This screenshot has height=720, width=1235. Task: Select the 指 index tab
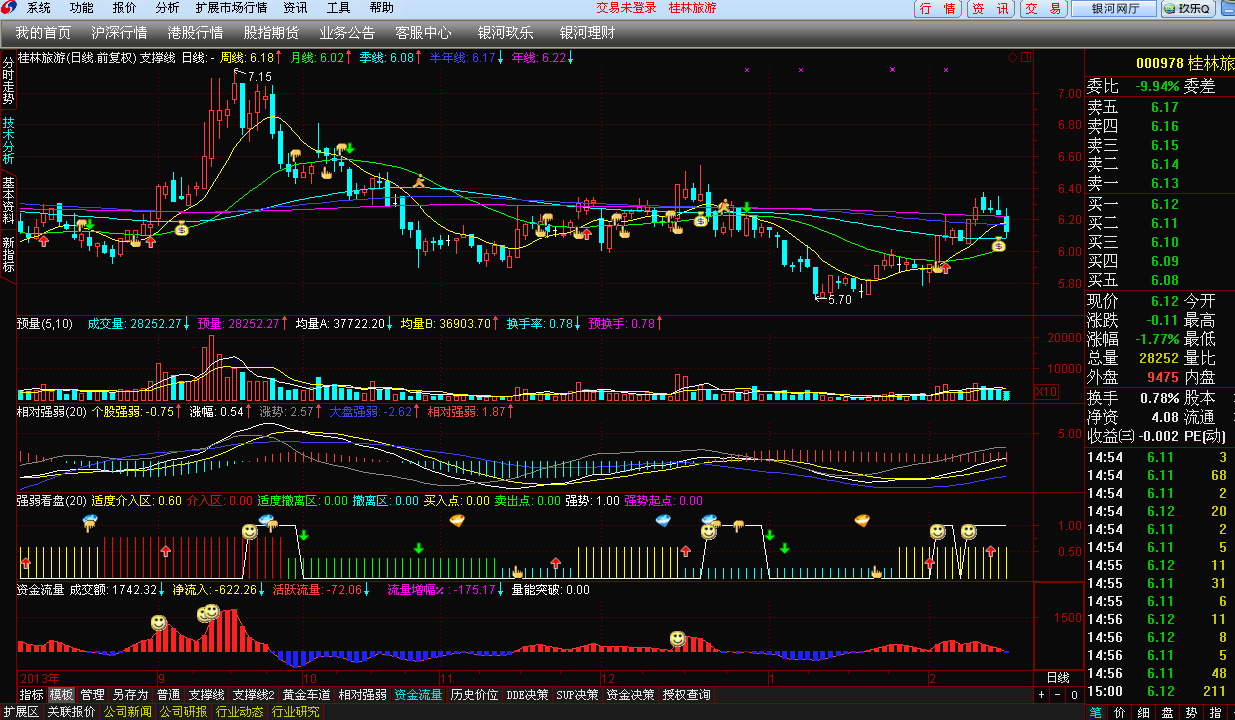click(1215, 712)
